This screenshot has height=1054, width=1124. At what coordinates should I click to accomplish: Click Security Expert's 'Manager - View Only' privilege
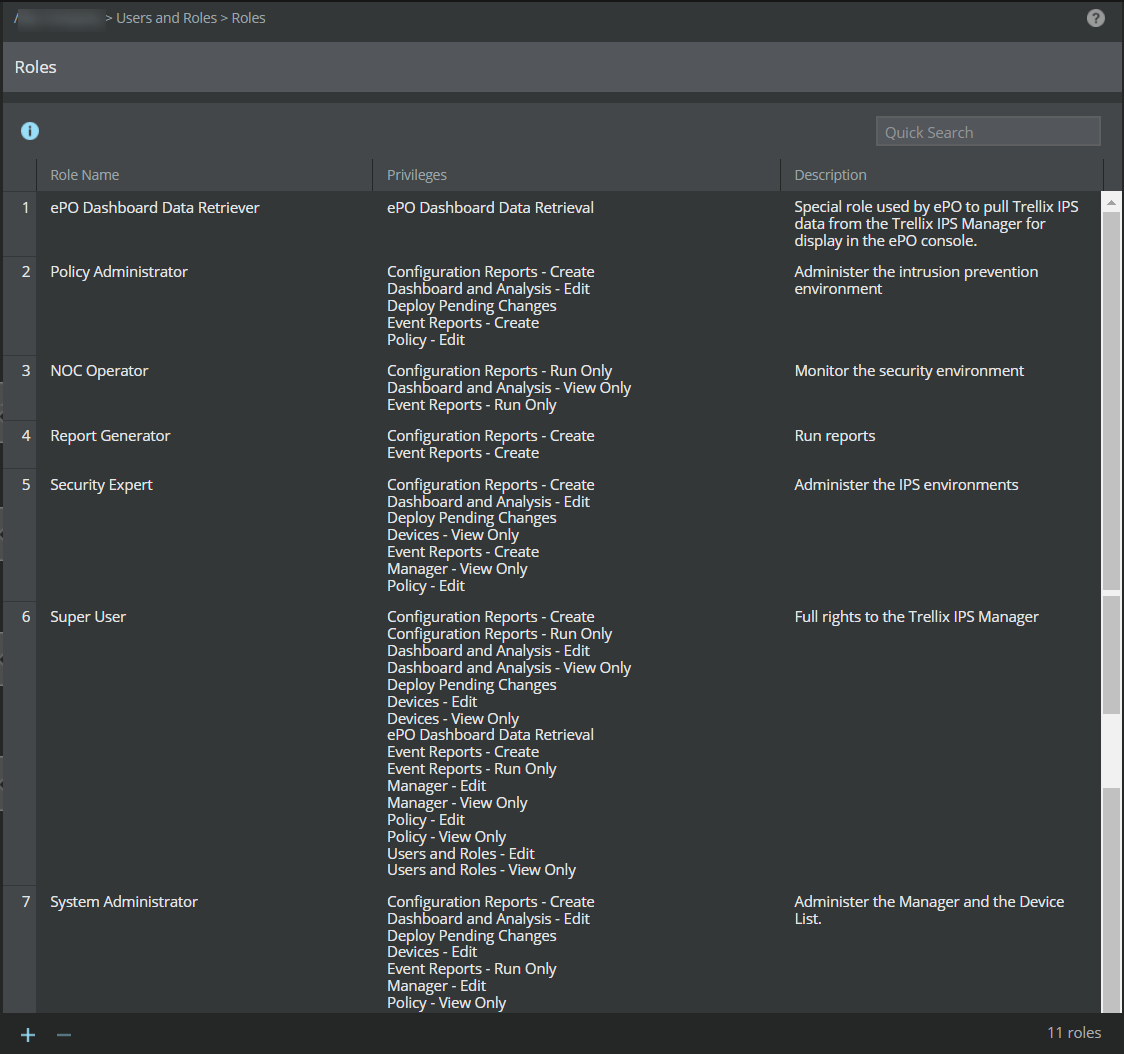457,569
